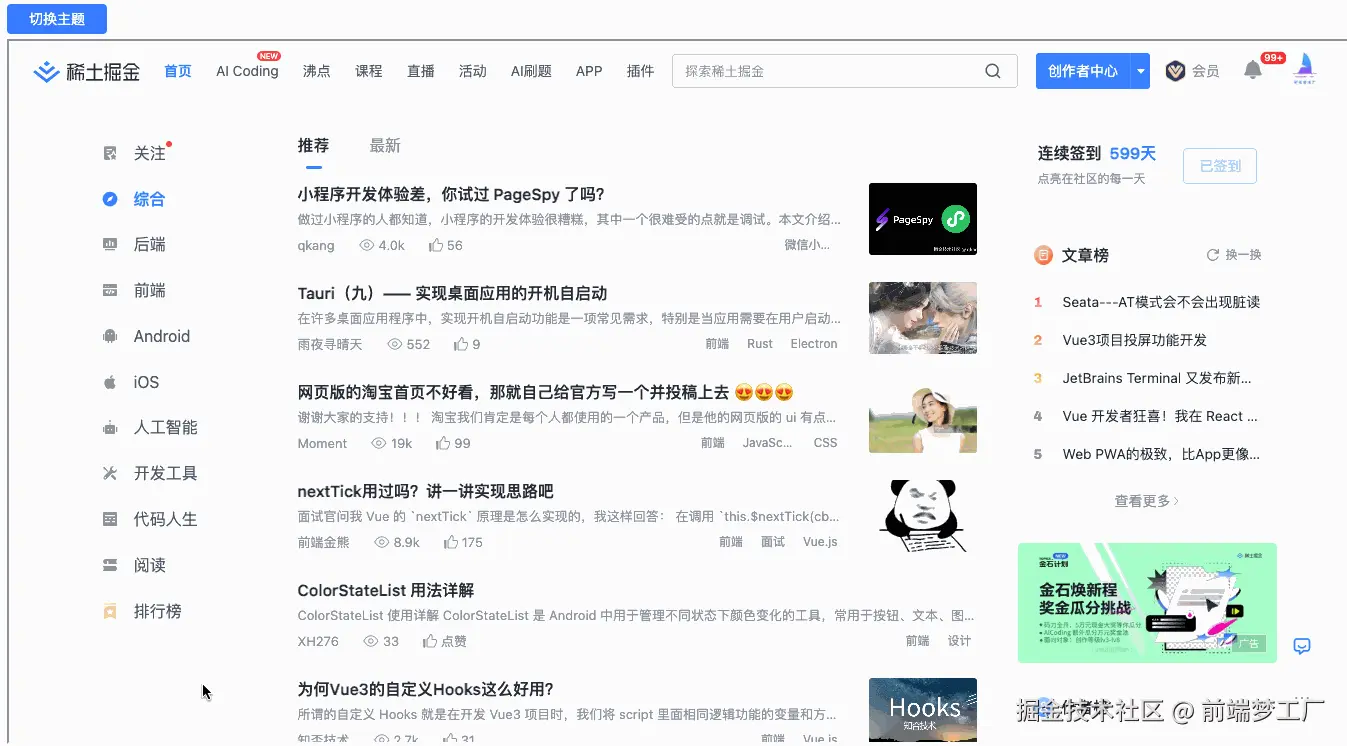Image resolution: width=1347 pixels, height=746 pixels.
Task: Select the 综合 compass icon
Action: [x=110, y=199]
